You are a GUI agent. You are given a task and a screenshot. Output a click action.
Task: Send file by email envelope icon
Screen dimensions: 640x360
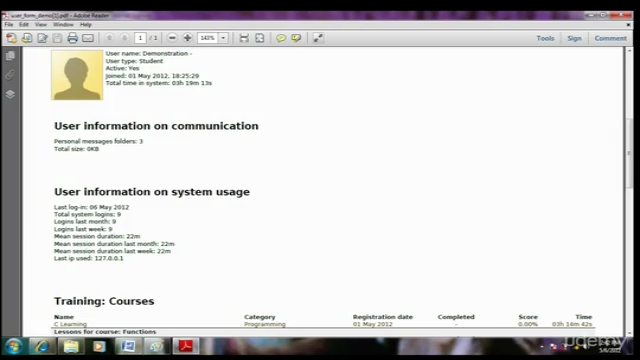88,38
